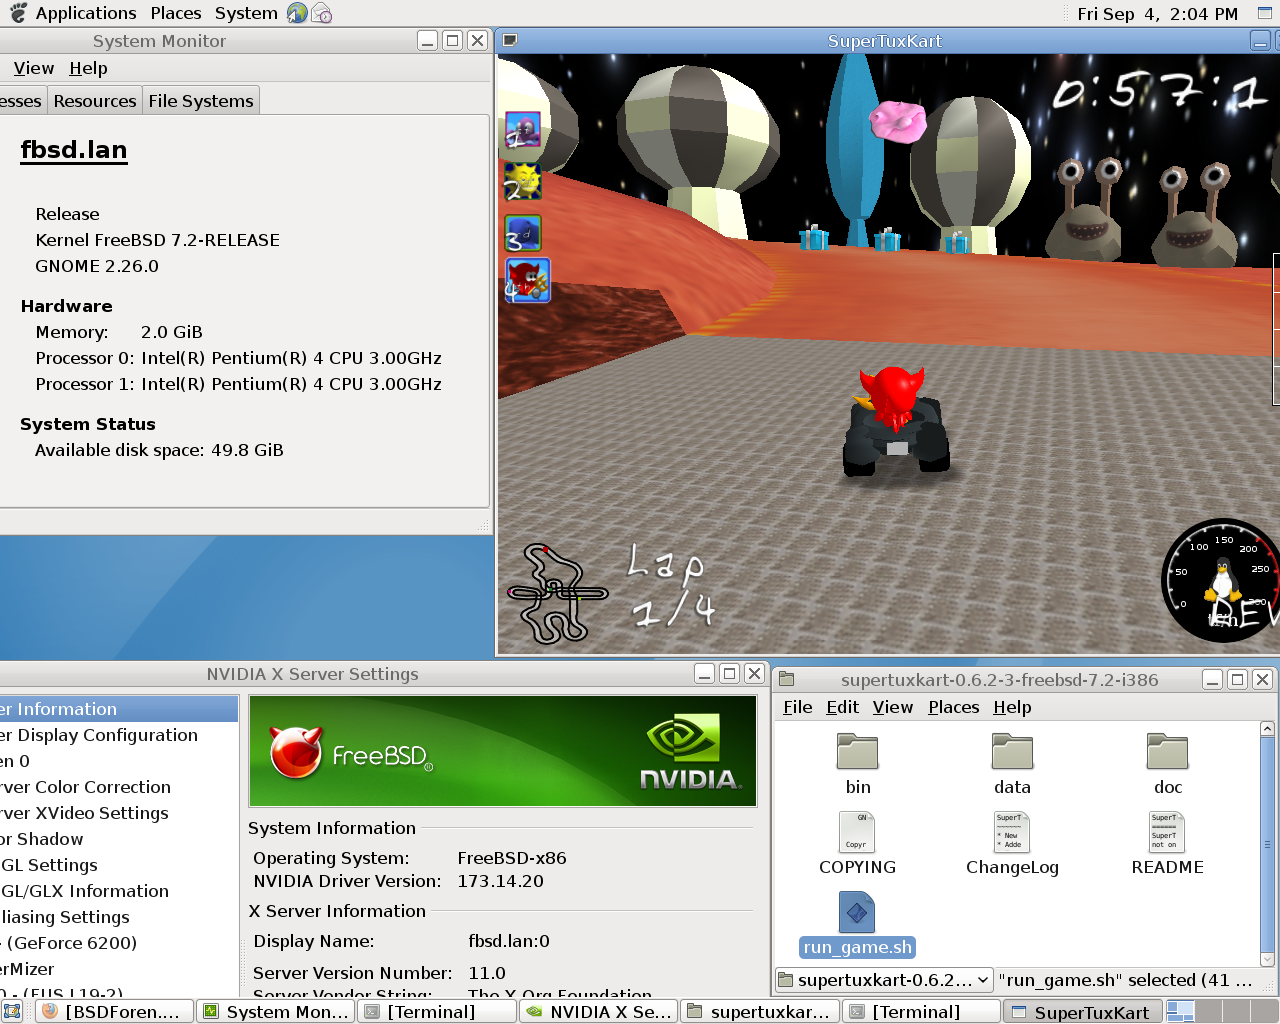Select X Server Display Configuration item
This screenshot has width=1280, height=1024.
[119, 735]
